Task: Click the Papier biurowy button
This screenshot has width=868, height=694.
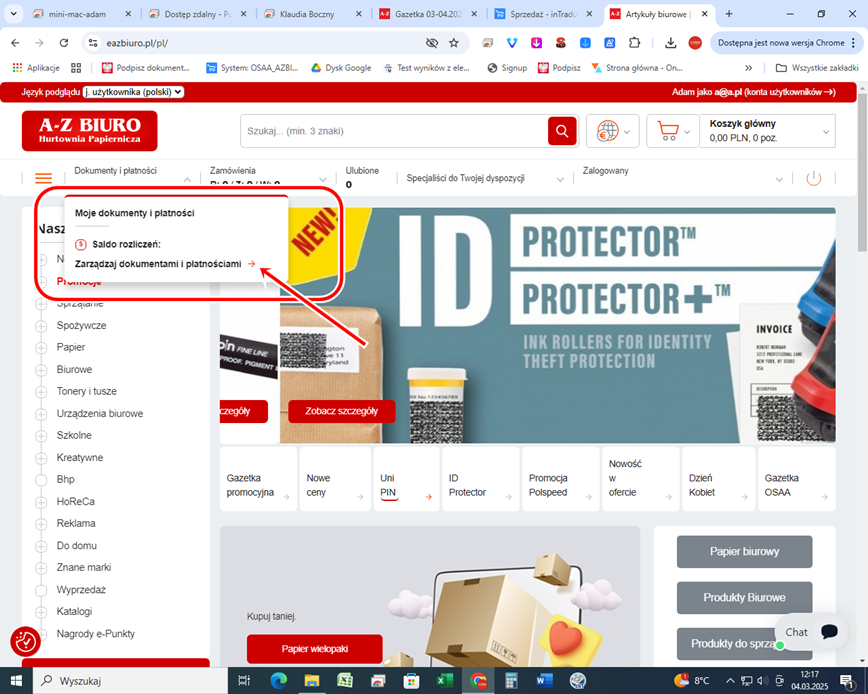Action: pyautogui.click(x=745, y=551)
